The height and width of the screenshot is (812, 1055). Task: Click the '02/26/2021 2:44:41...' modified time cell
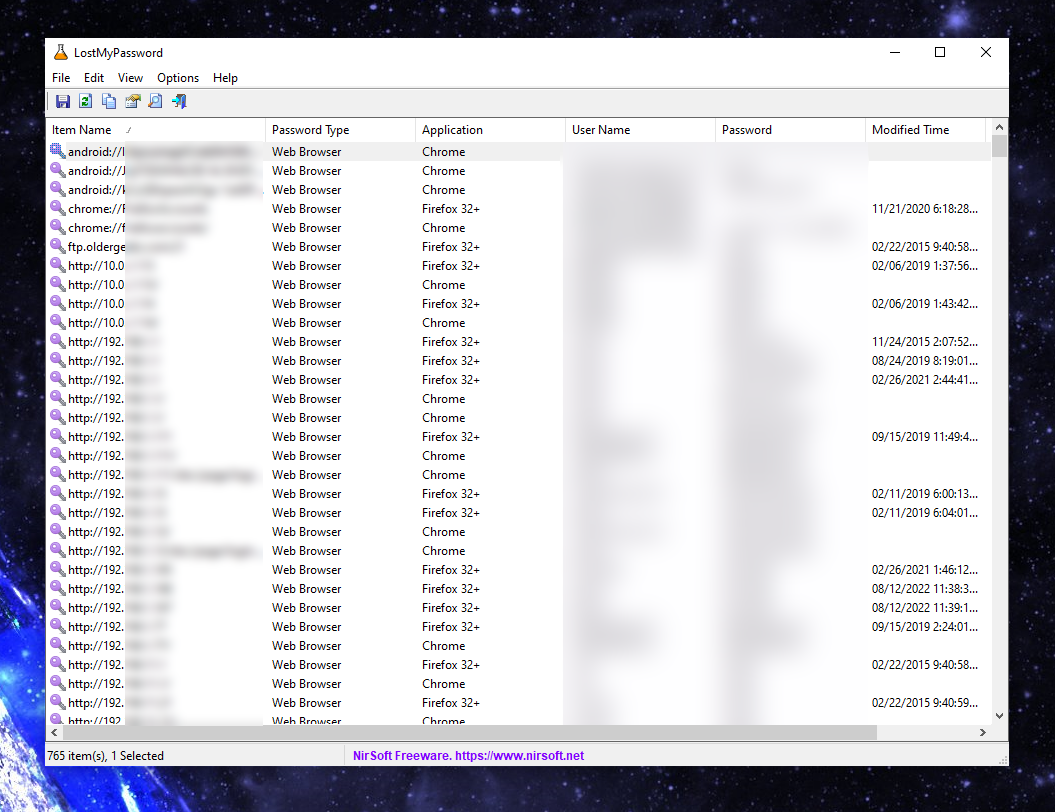point(925,379)
